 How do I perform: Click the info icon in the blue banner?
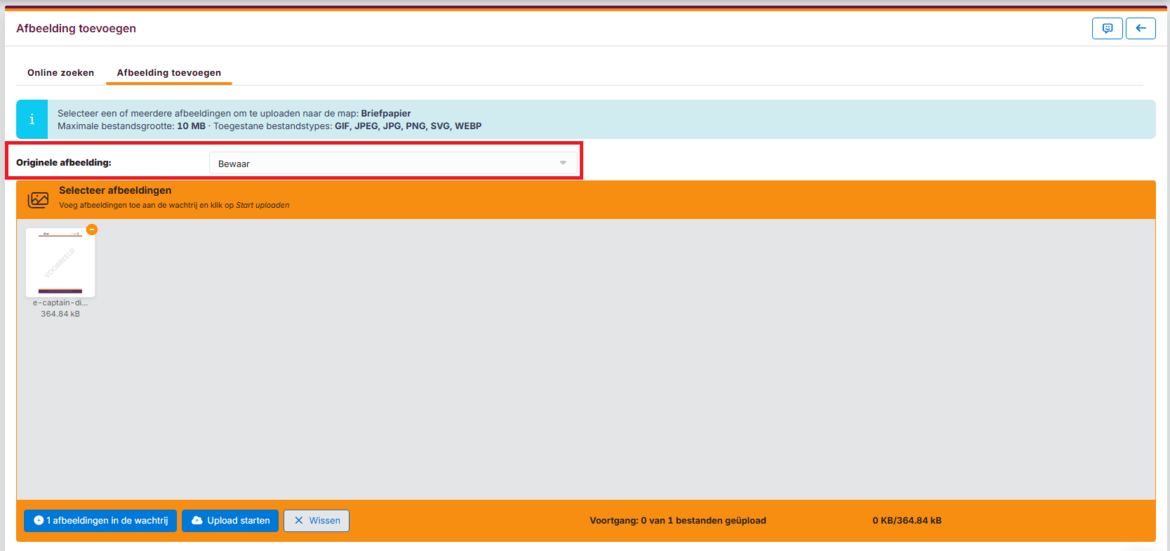[32, 119]
